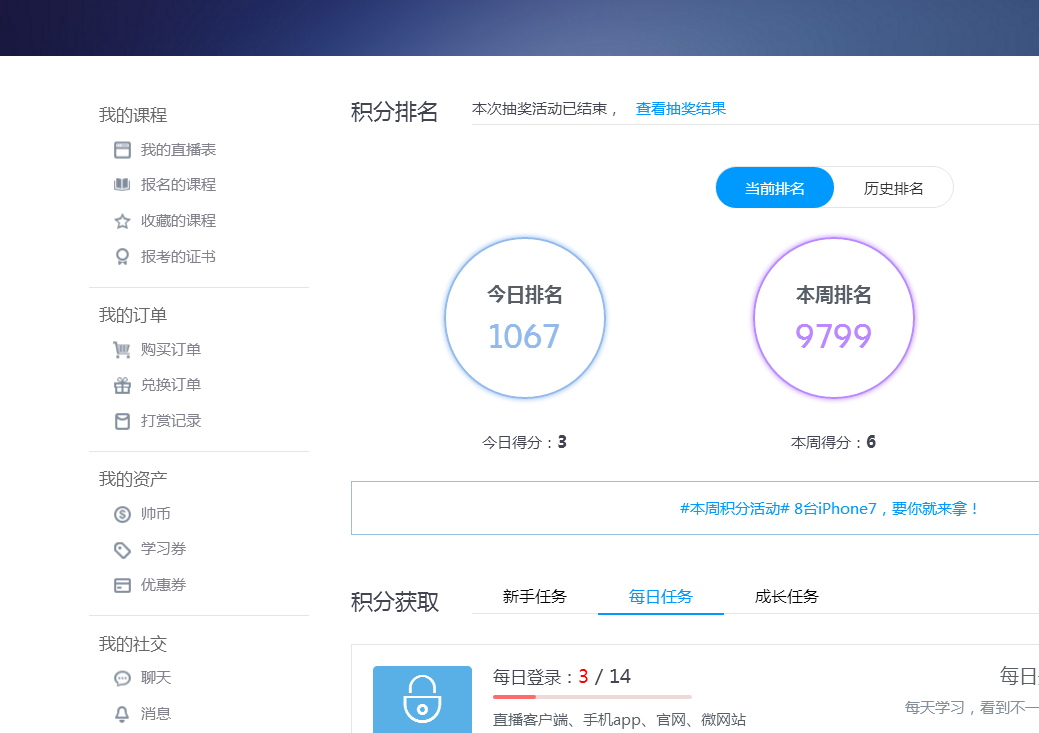Open the 新手任务 tab
The height and width of the screenshot is (733, 1039).
click(x=534, y=597)
